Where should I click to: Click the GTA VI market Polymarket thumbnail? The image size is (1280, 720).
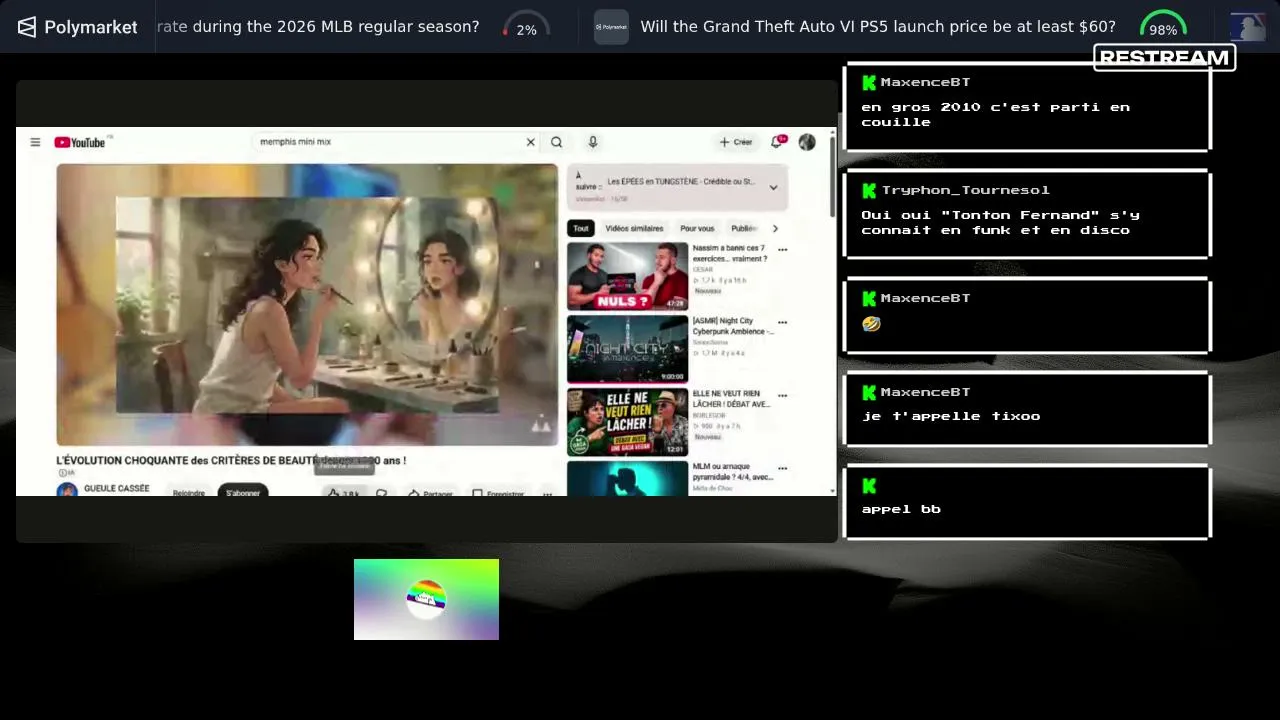(611, 27)
